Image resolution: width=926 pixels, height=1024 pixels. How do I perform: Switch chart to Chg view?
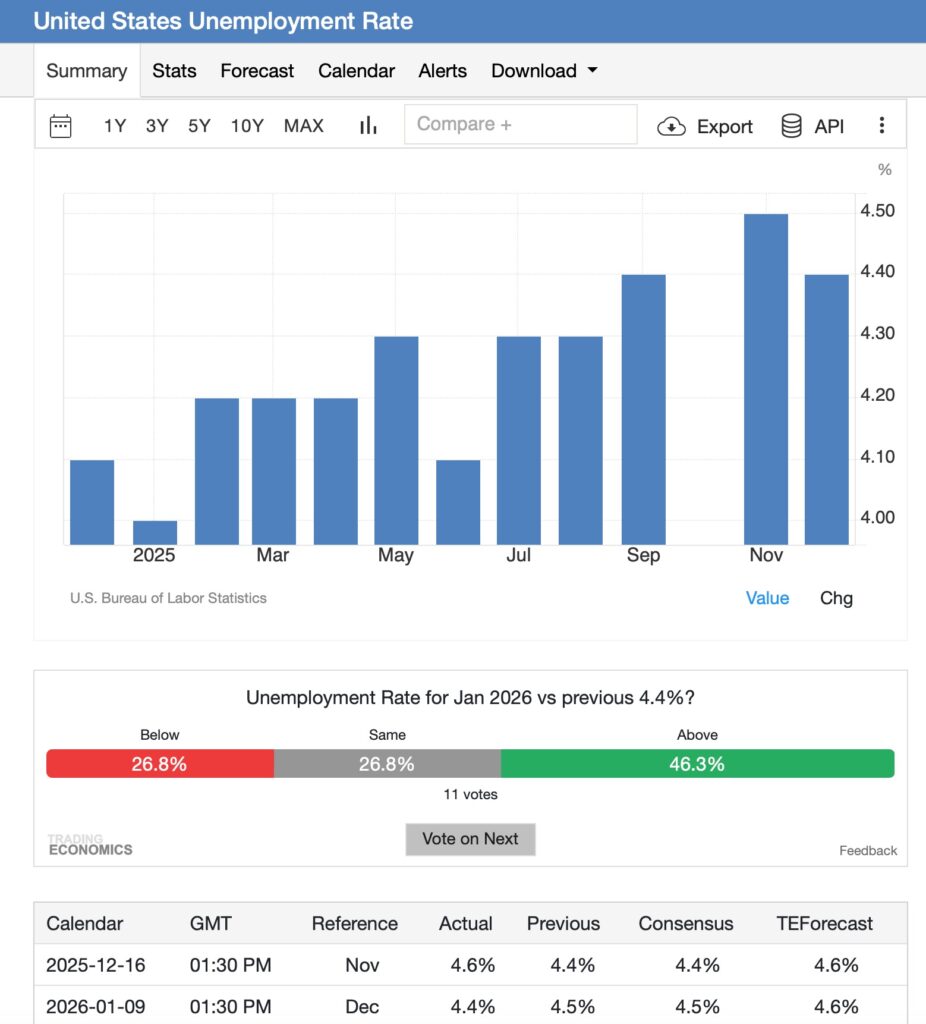tap(836, 598)
